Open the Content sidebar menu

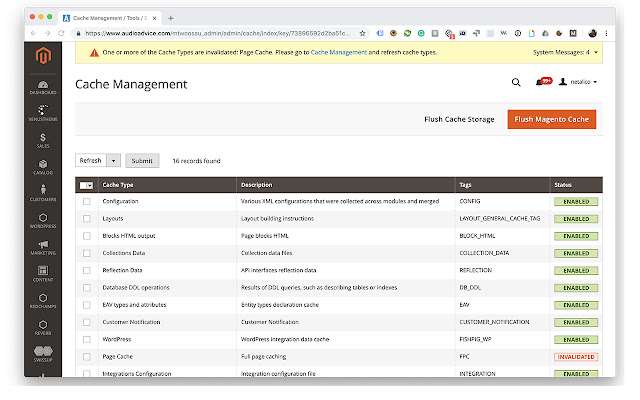coord(43,274)
